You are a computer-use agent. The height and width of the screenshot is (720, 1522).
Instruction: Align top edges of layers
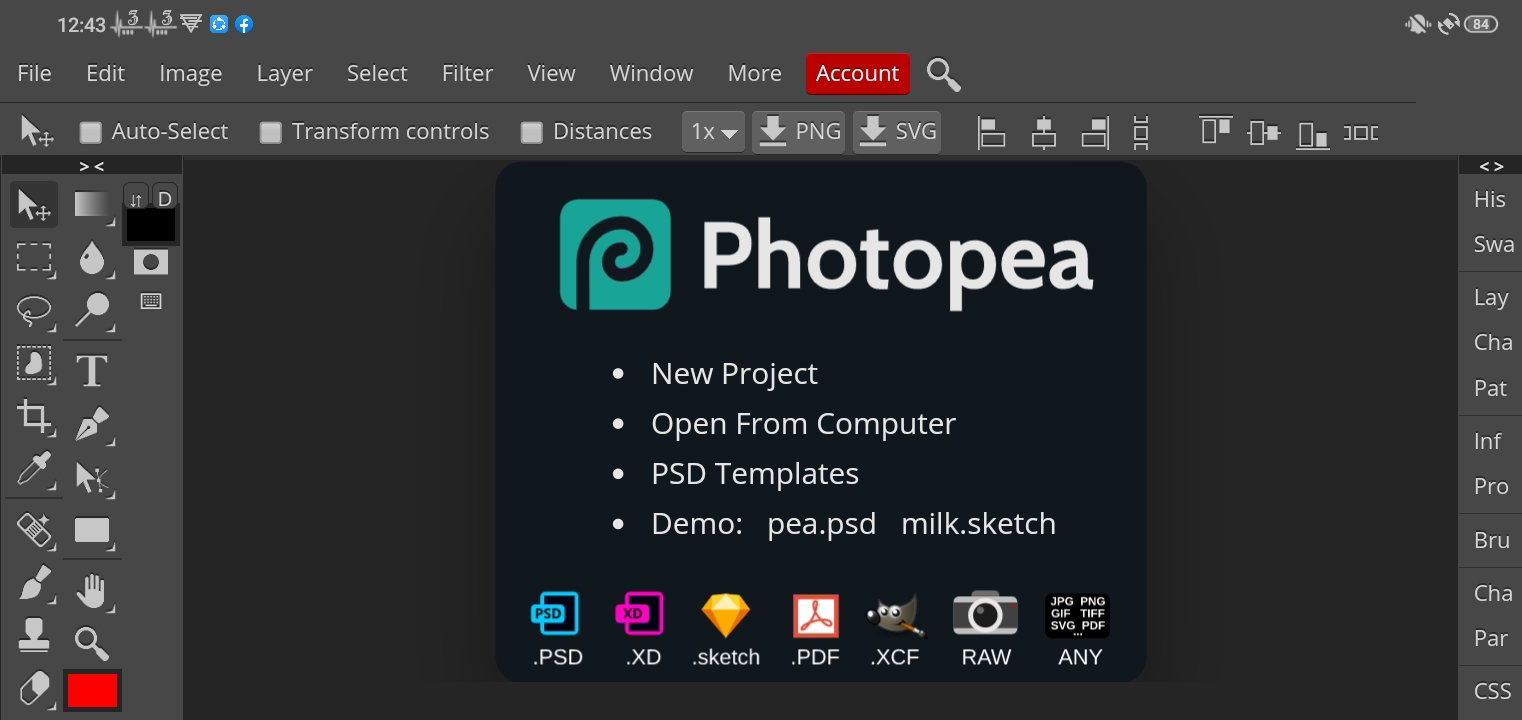pyautogui.click(x=1216, y=131)
